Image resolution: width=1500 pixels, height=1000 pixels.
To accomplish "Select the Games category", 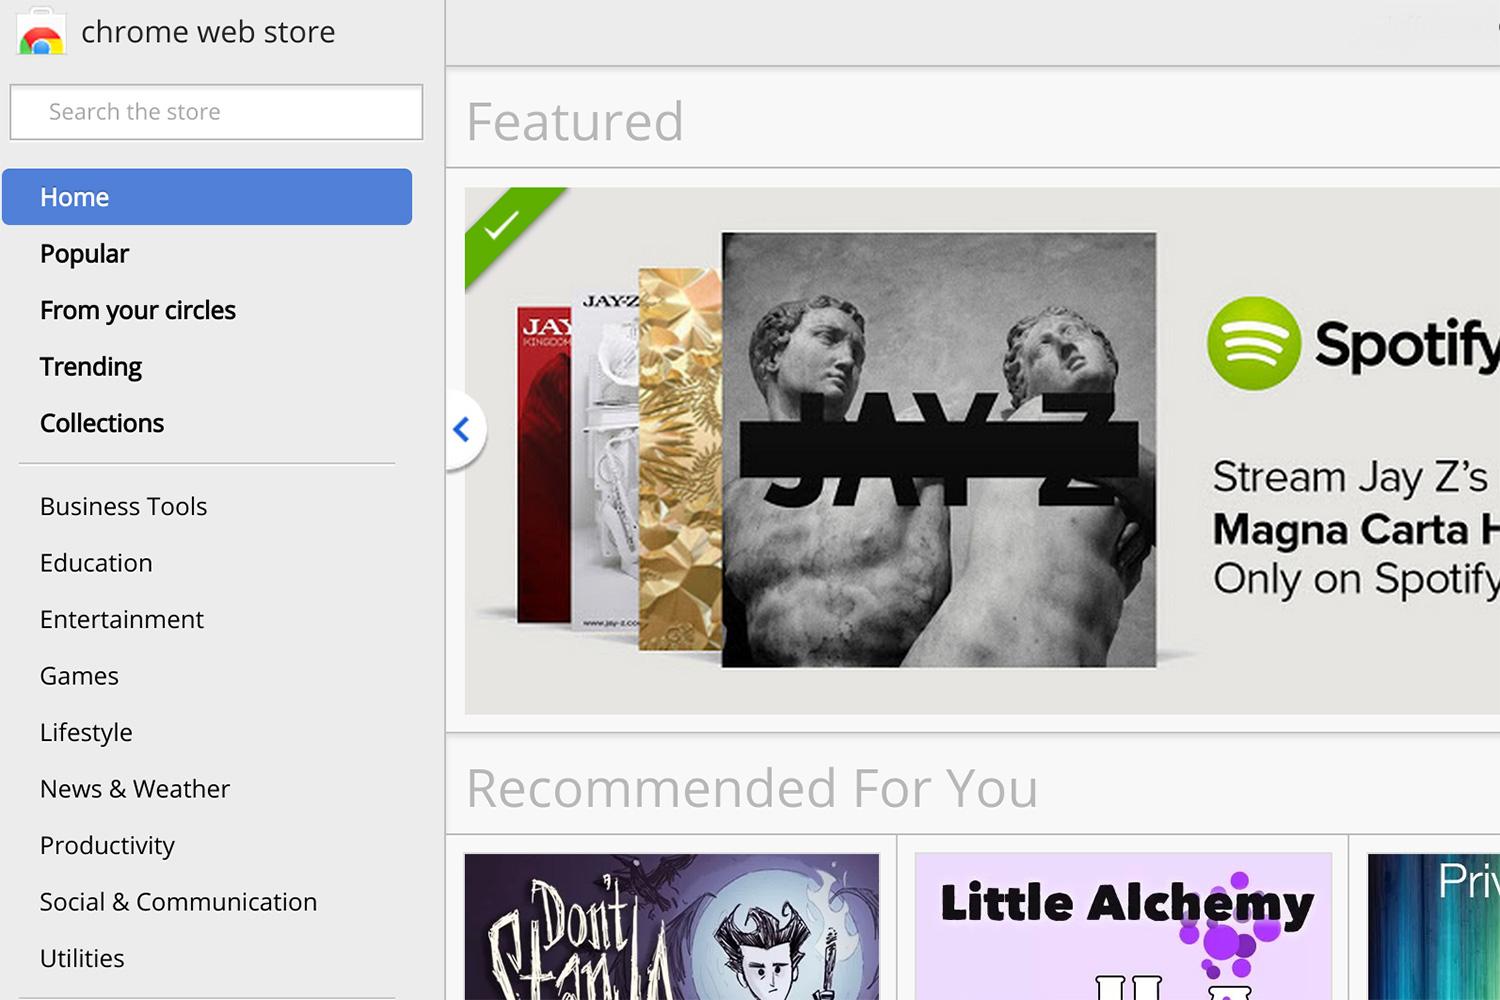I will pos(79,676).
